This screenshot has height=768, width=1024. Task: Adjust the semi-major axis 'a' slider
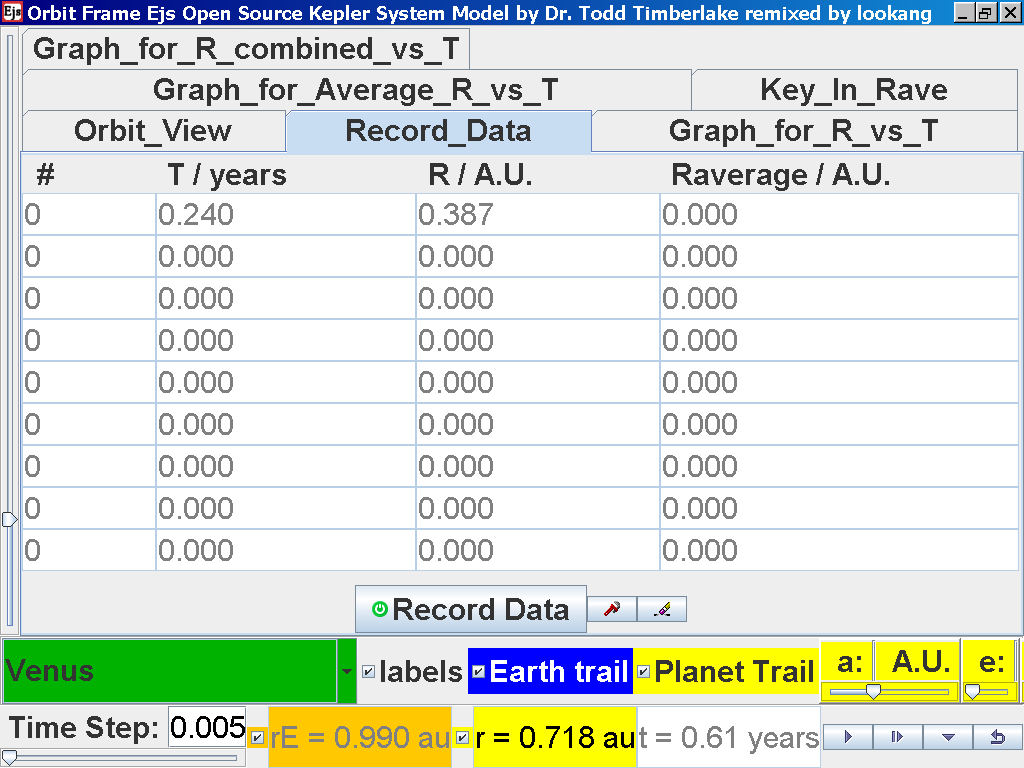(873, 691)
